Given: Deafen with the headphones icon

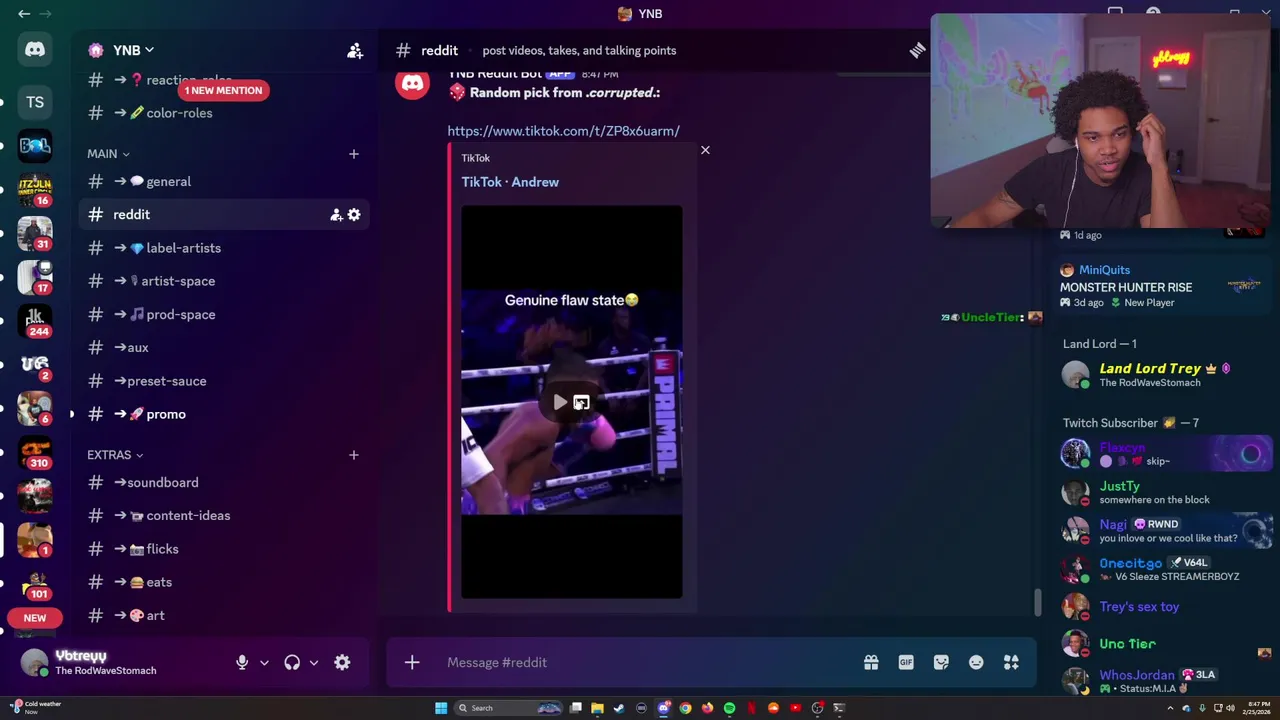Looking at the screenshot, I should 292,662.
